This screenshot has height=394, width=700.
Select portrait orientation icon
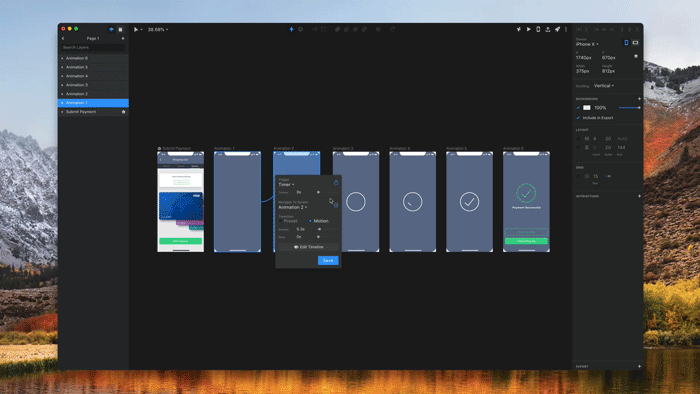point(626,43)
